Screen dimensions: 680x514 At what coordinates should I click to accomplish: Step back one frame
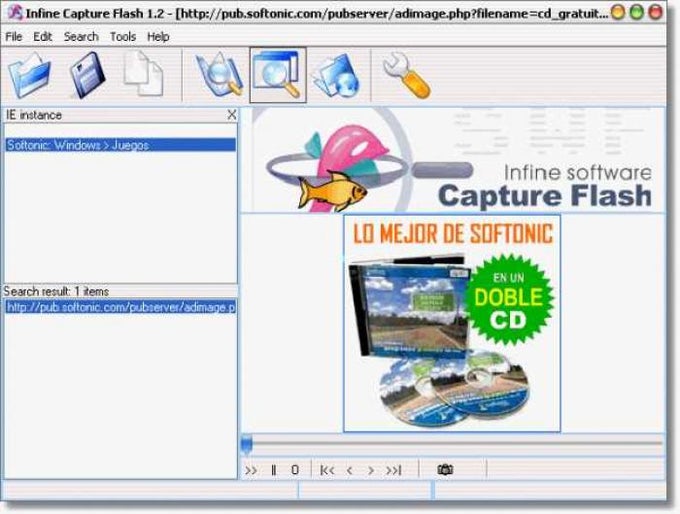[350, 470]
